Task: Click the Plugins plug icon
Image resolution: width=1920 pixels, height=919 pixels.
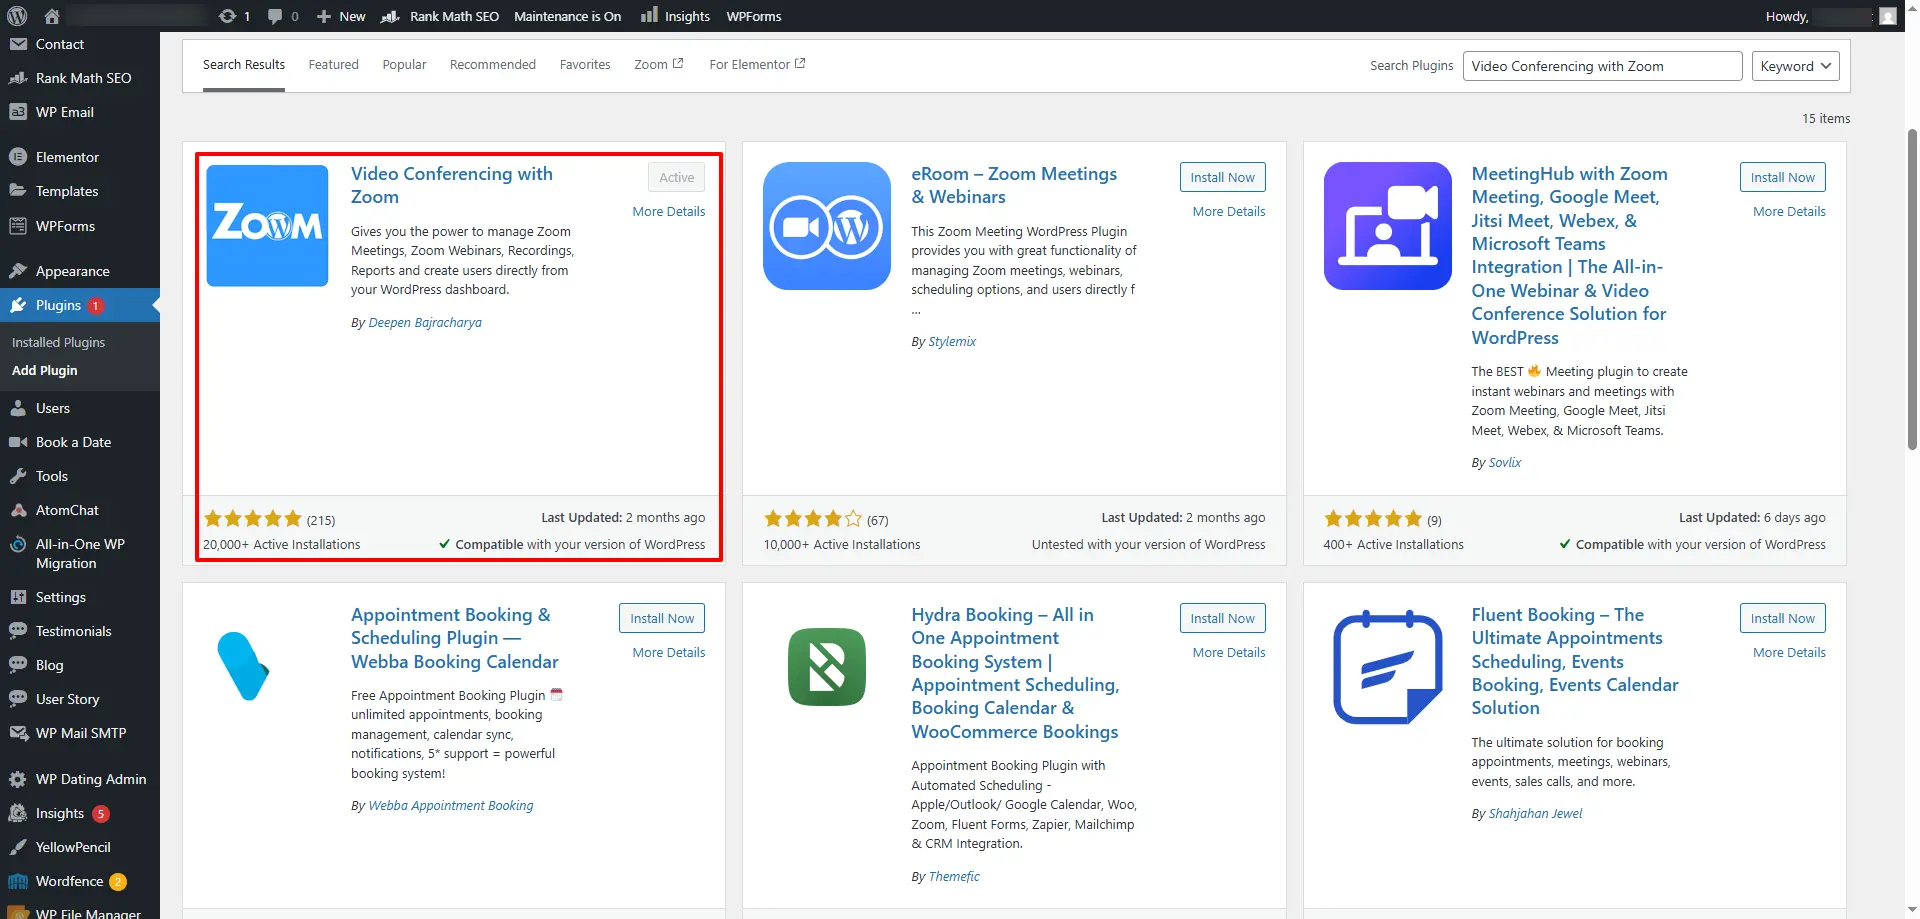Action: (18, 305)
